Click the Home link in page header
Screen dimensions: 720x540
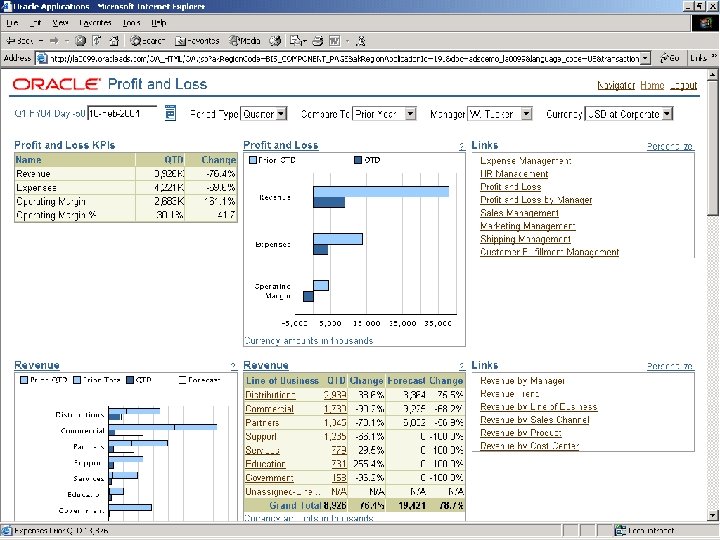click(652, 85)
